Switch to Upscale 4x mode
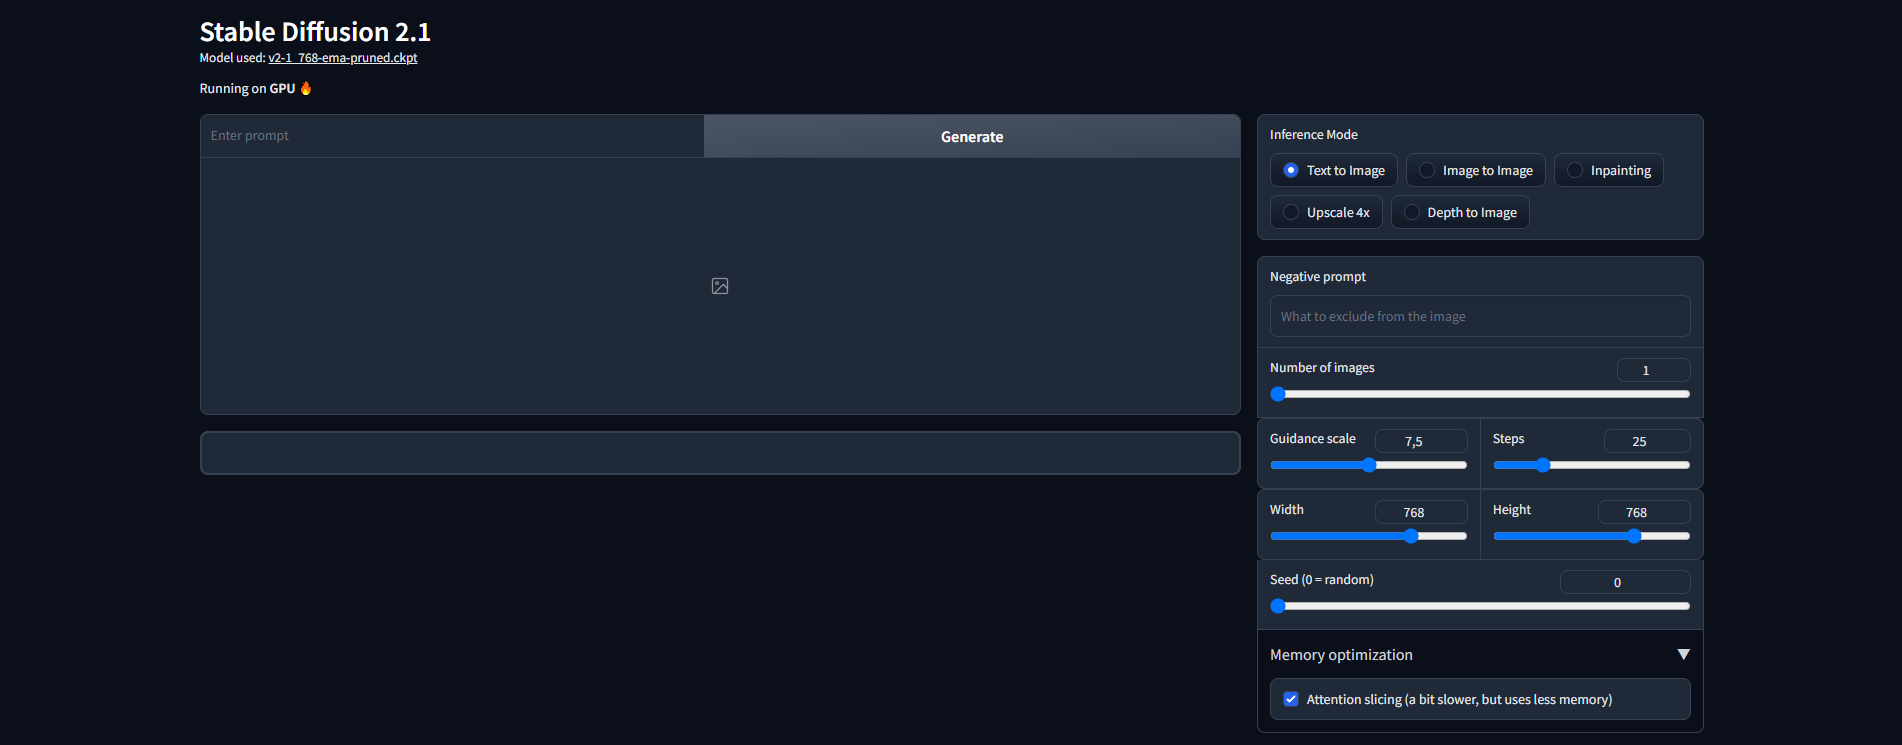 coord(1326,212)
